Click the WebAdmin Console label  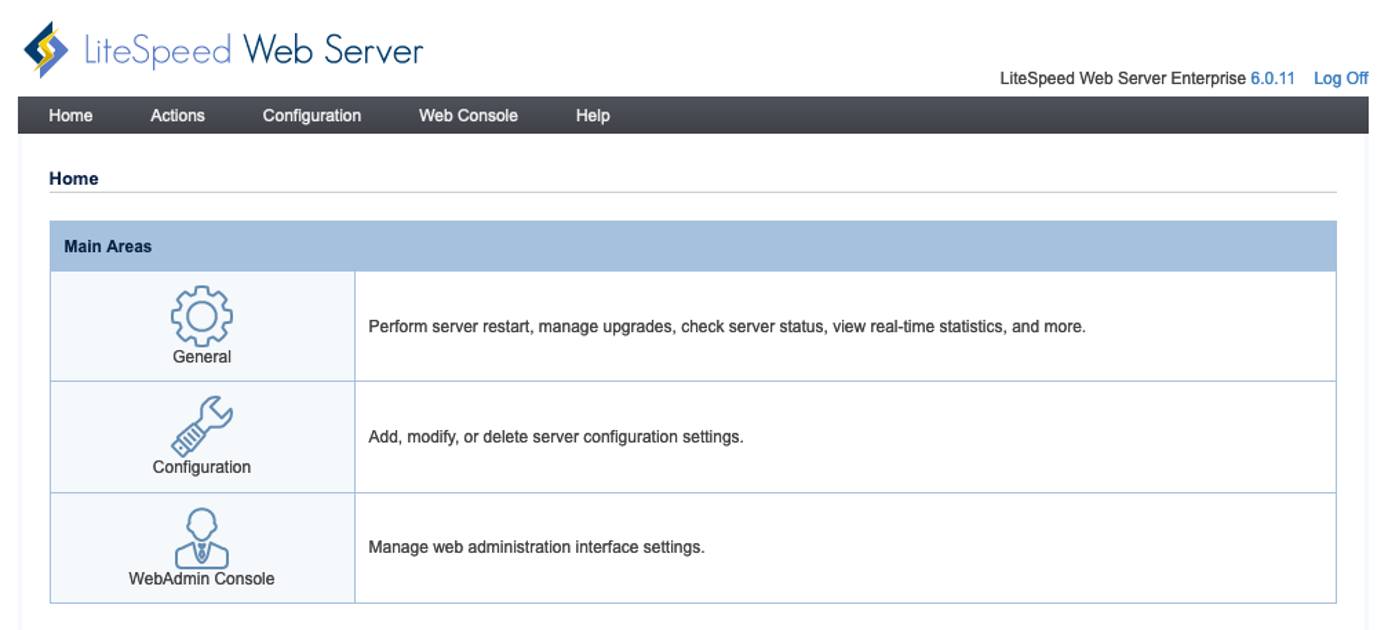click(203, 578)
